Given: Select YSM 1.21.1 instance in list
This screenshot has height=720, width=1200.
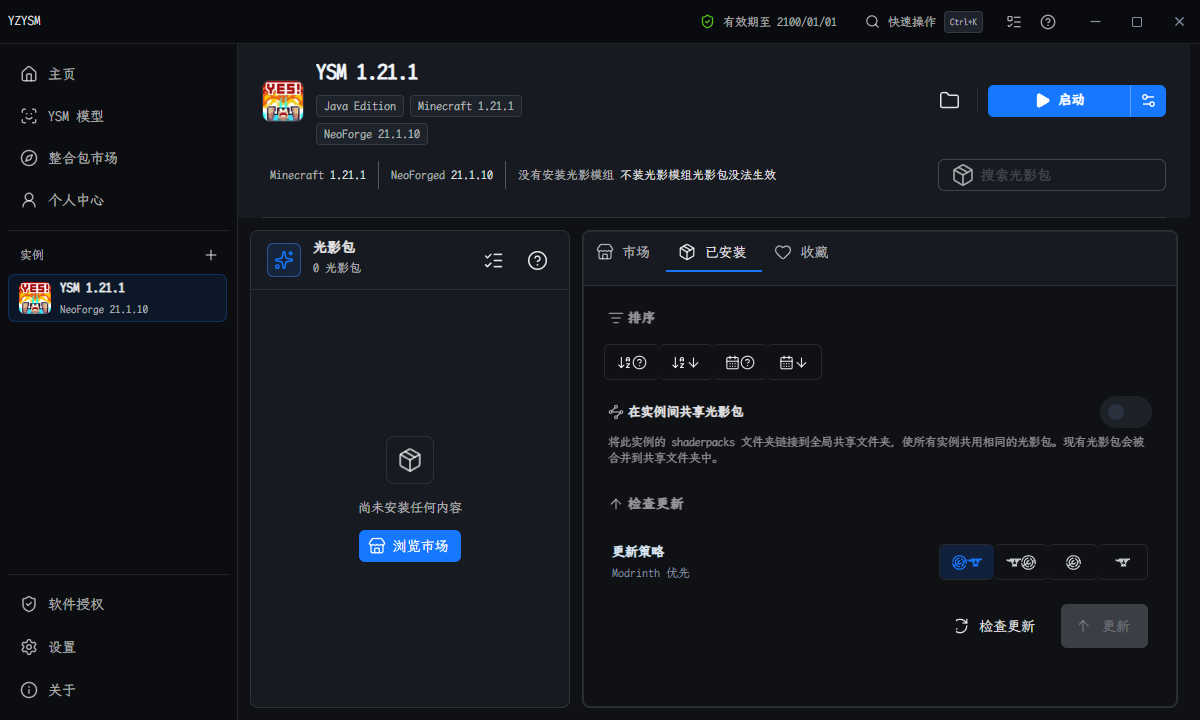Looking at the screenshot, I should [x=118, y=298].
